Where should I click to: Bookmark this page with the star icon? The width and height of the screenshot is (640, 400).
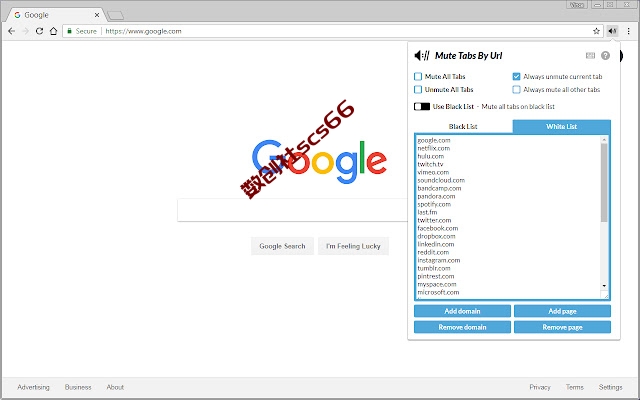click(596, 31)
